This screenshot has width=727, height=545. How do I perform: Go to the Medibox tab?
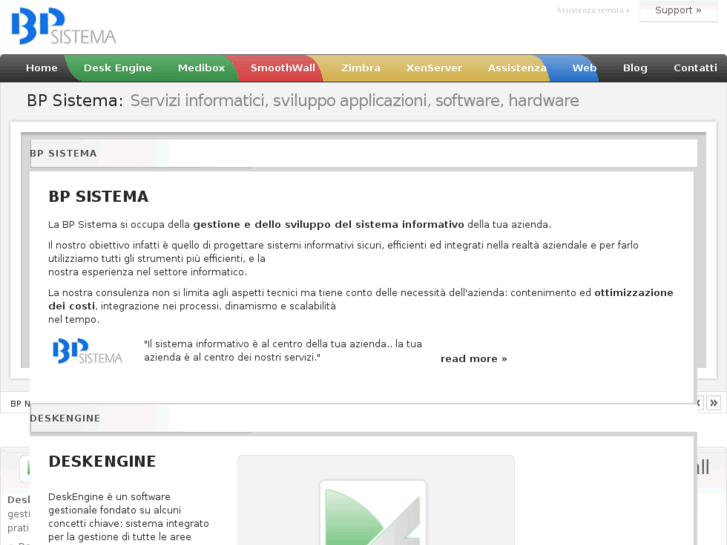click(x=201, y=68)
